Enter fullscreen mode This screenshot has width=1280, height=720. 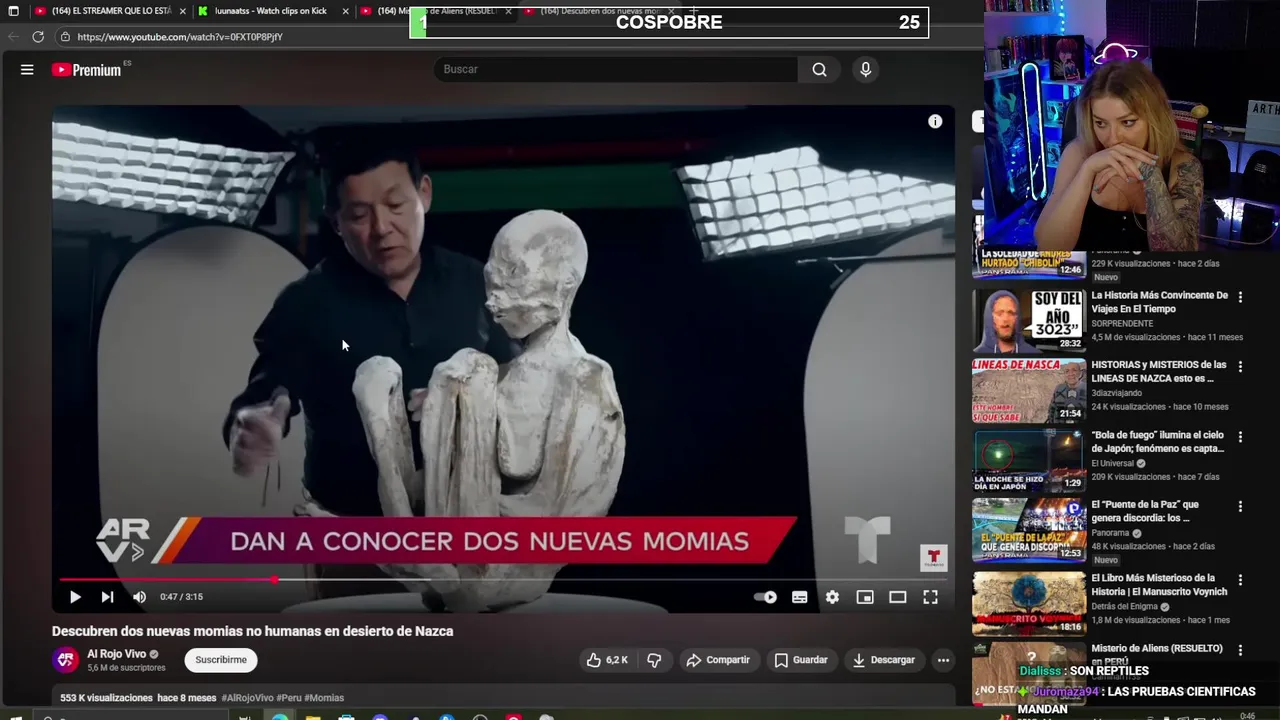tap(930, 597)
